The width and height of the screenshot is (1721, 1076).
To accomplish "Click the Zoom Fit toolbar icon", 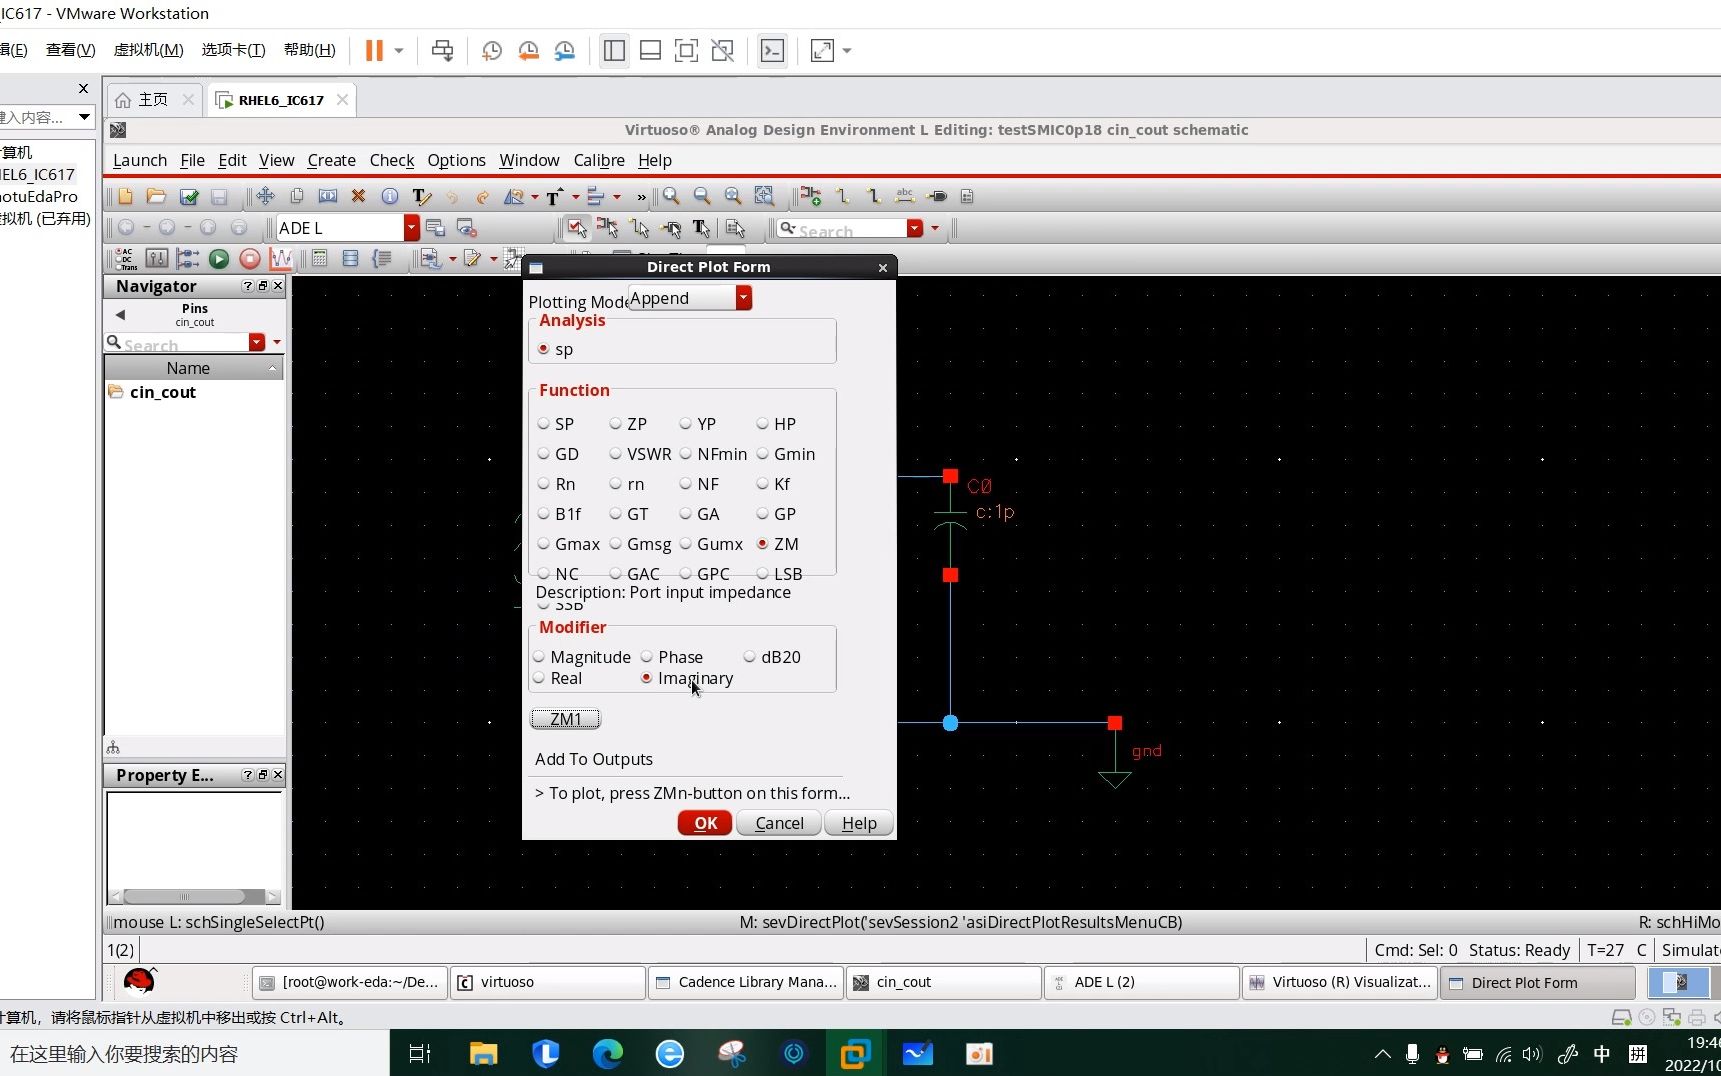I will coord(735,196).
